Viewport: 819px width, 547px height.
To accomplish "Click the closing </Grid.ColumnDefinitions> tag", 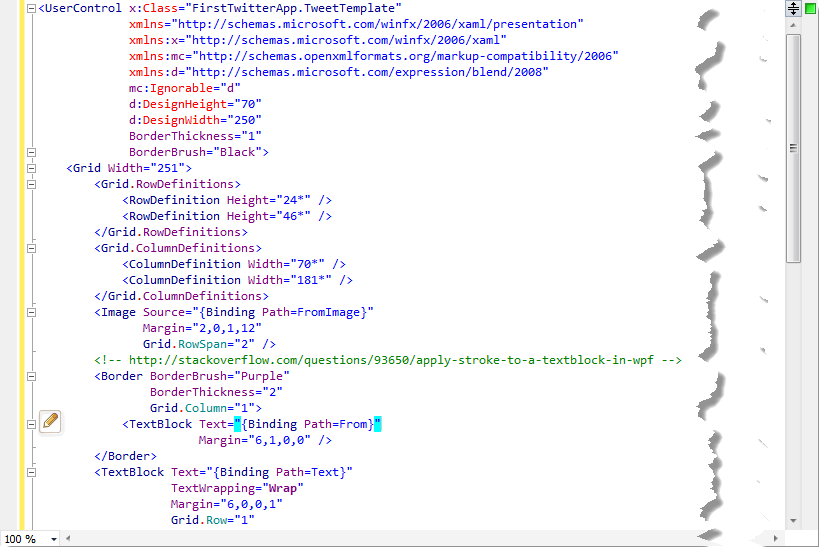I will point(181,296).
